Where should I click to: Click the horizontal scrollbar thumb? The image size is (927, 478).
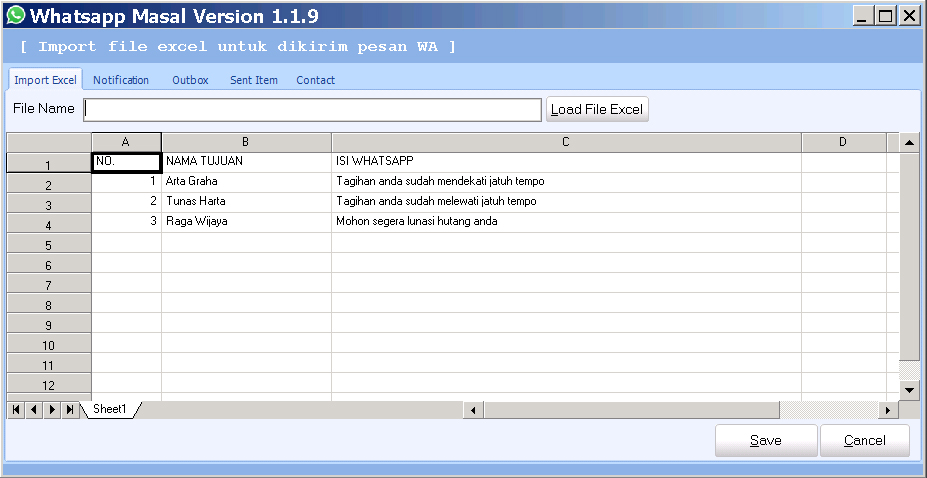click(x=631, y=410)
